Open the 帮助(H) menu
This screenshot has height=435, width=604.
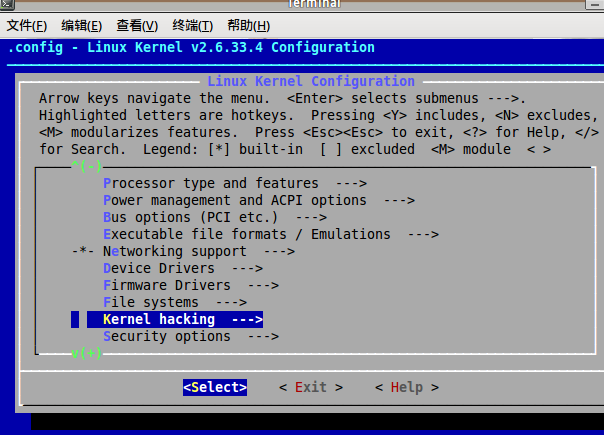pos(248,26)
